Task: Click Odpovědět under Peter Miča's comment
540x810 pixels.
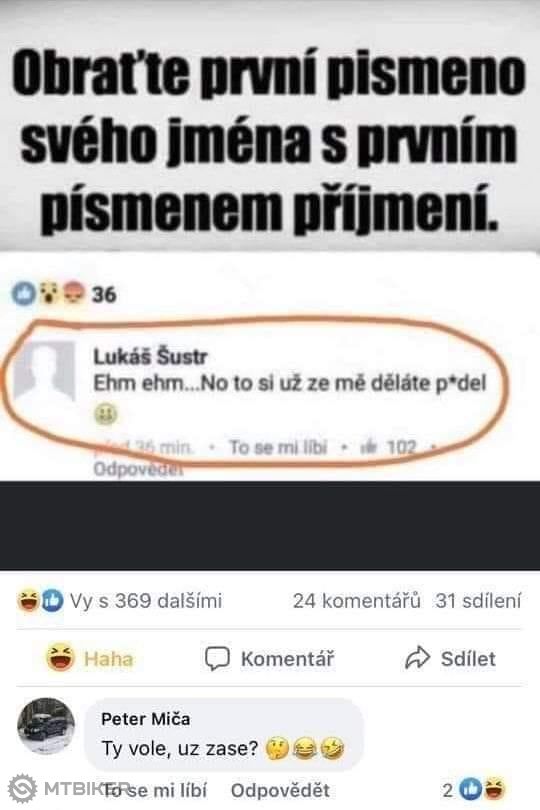Action: click(280, 790)
